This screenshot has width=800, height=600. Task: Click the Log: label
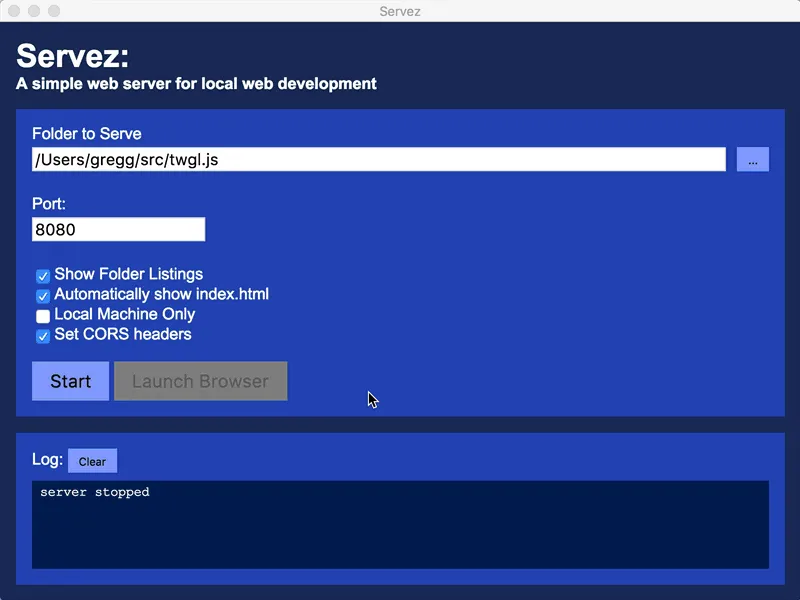tap(48, 459)
